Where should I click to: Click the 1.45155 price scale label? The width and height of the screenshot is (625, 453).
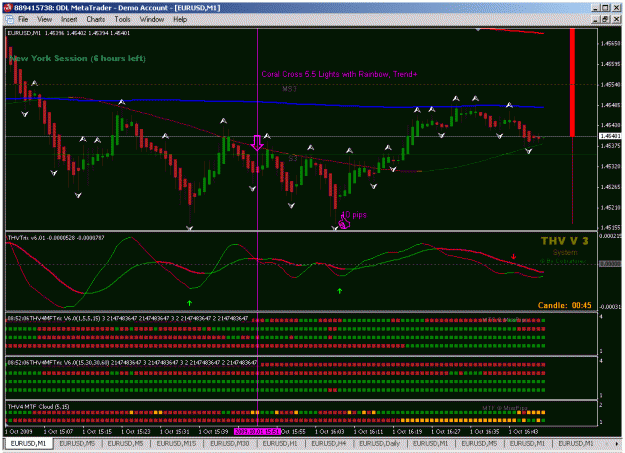tap(611, 228)
